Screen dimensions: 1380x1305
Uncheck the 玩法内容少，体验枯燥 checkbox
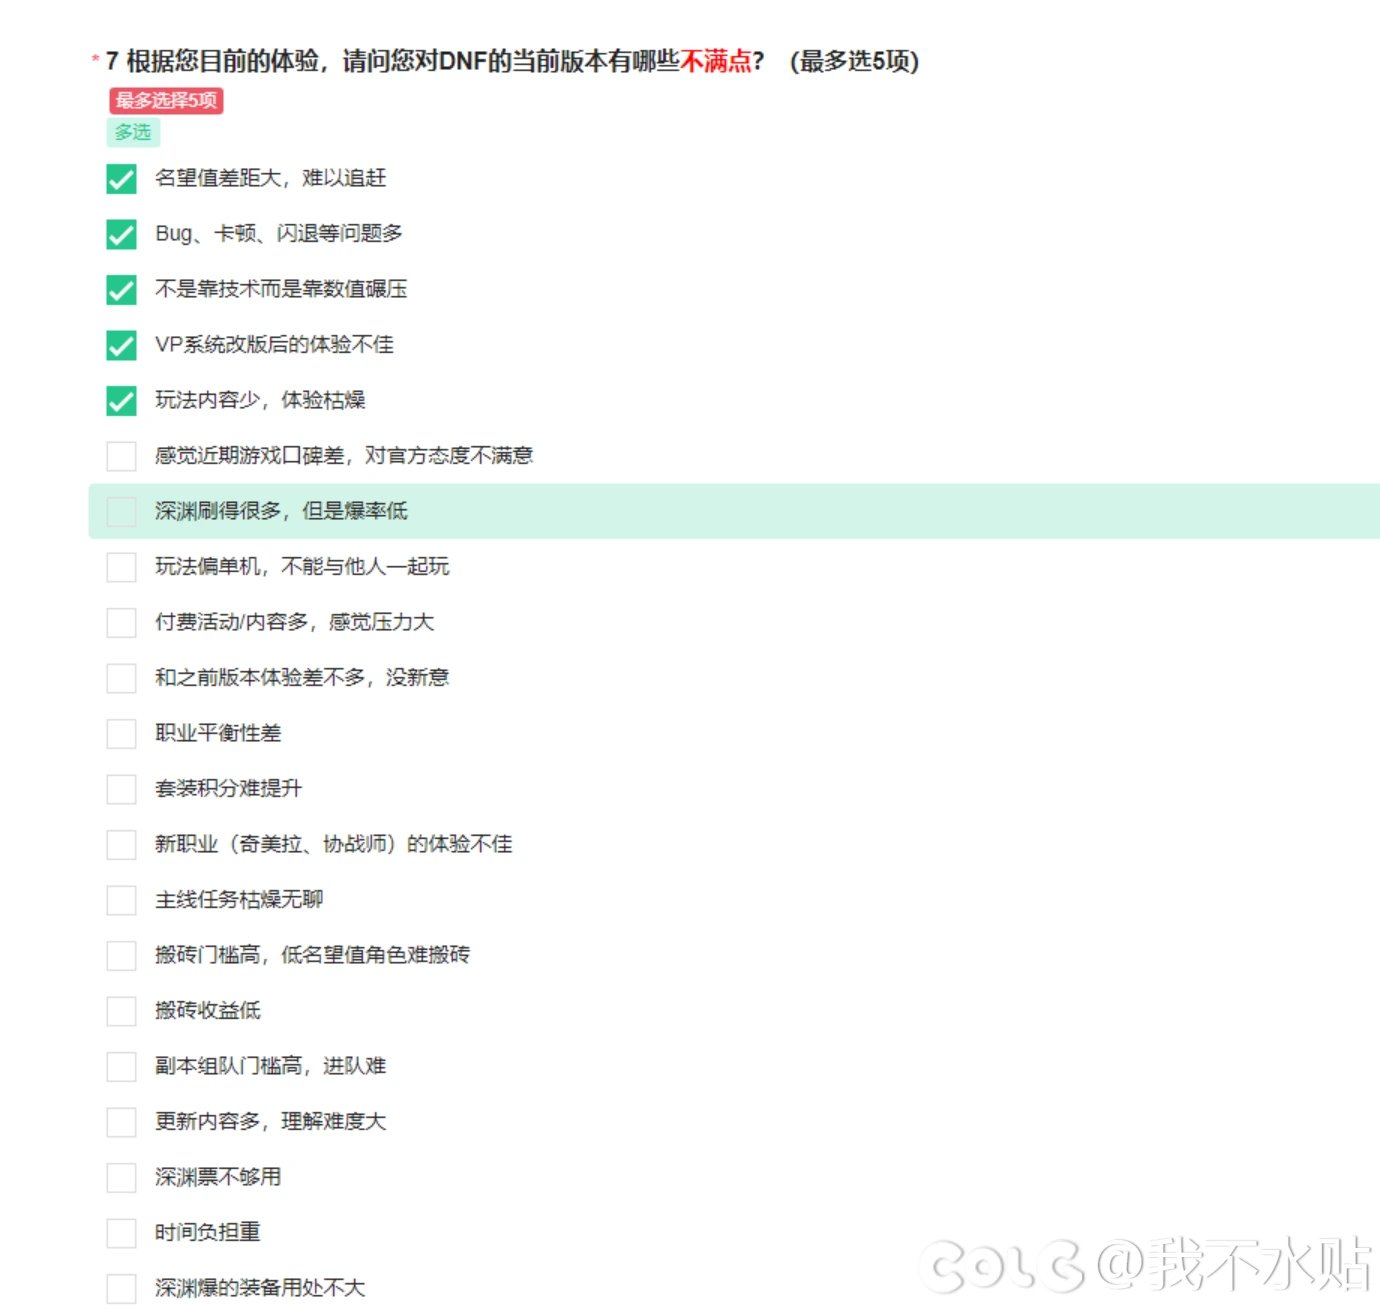pyautogui.click(x=121, y=401)
